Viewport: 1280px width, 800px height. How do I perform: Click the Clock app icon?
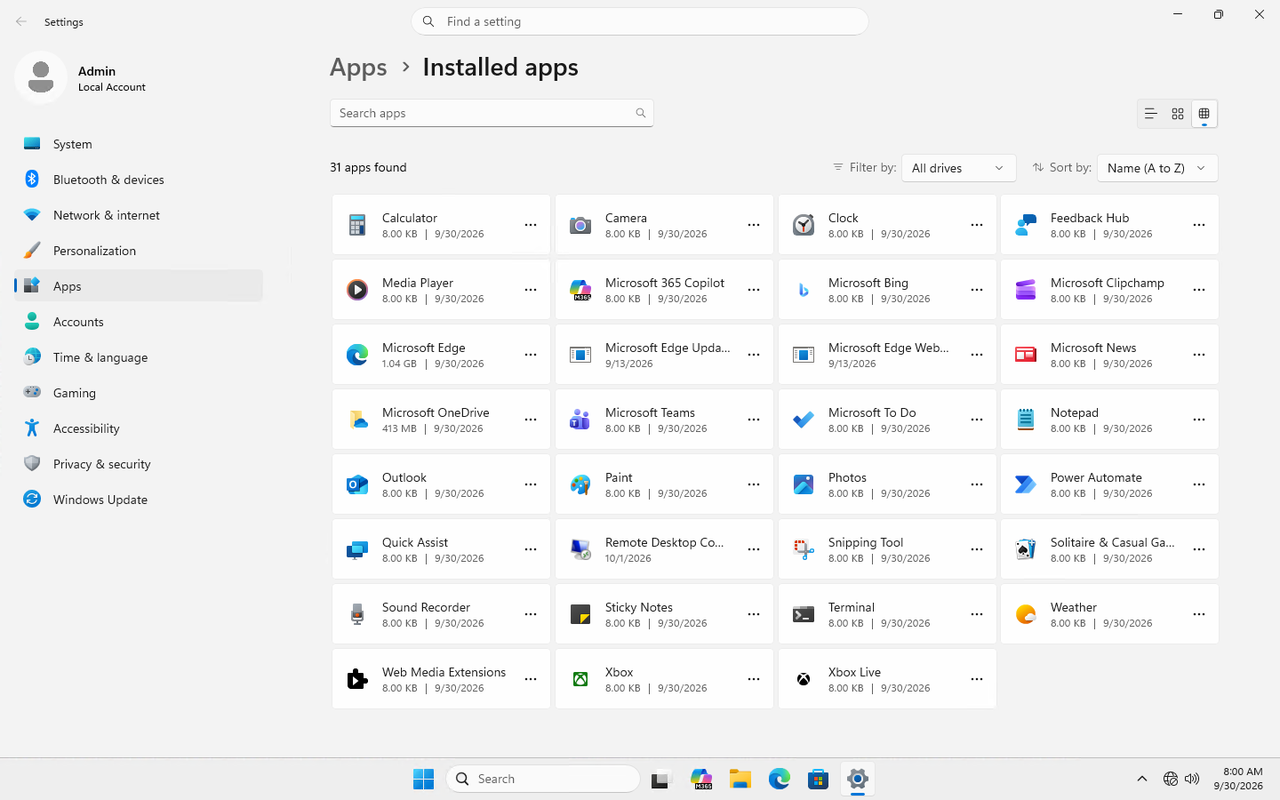[803, 225]
